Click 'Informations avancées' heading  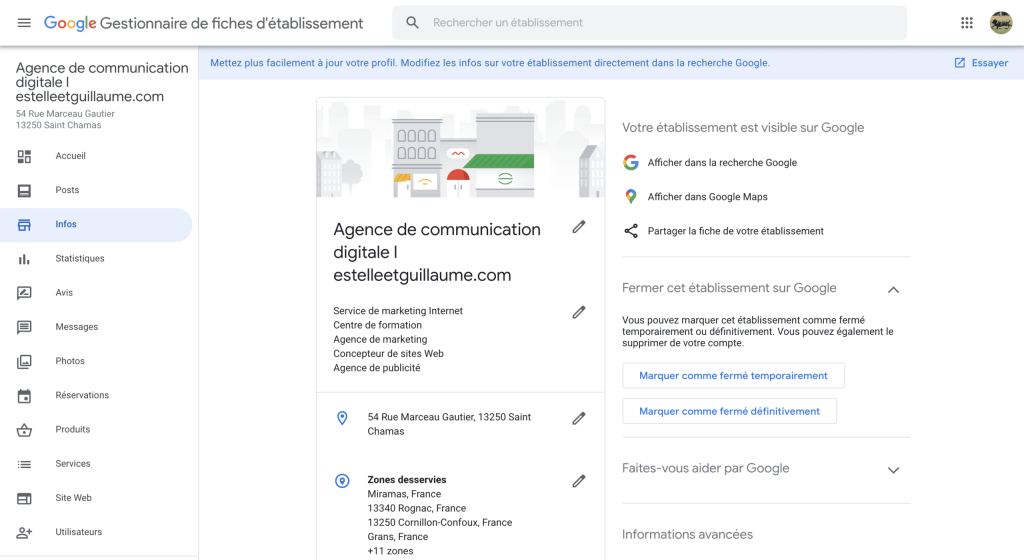[687, 535]
